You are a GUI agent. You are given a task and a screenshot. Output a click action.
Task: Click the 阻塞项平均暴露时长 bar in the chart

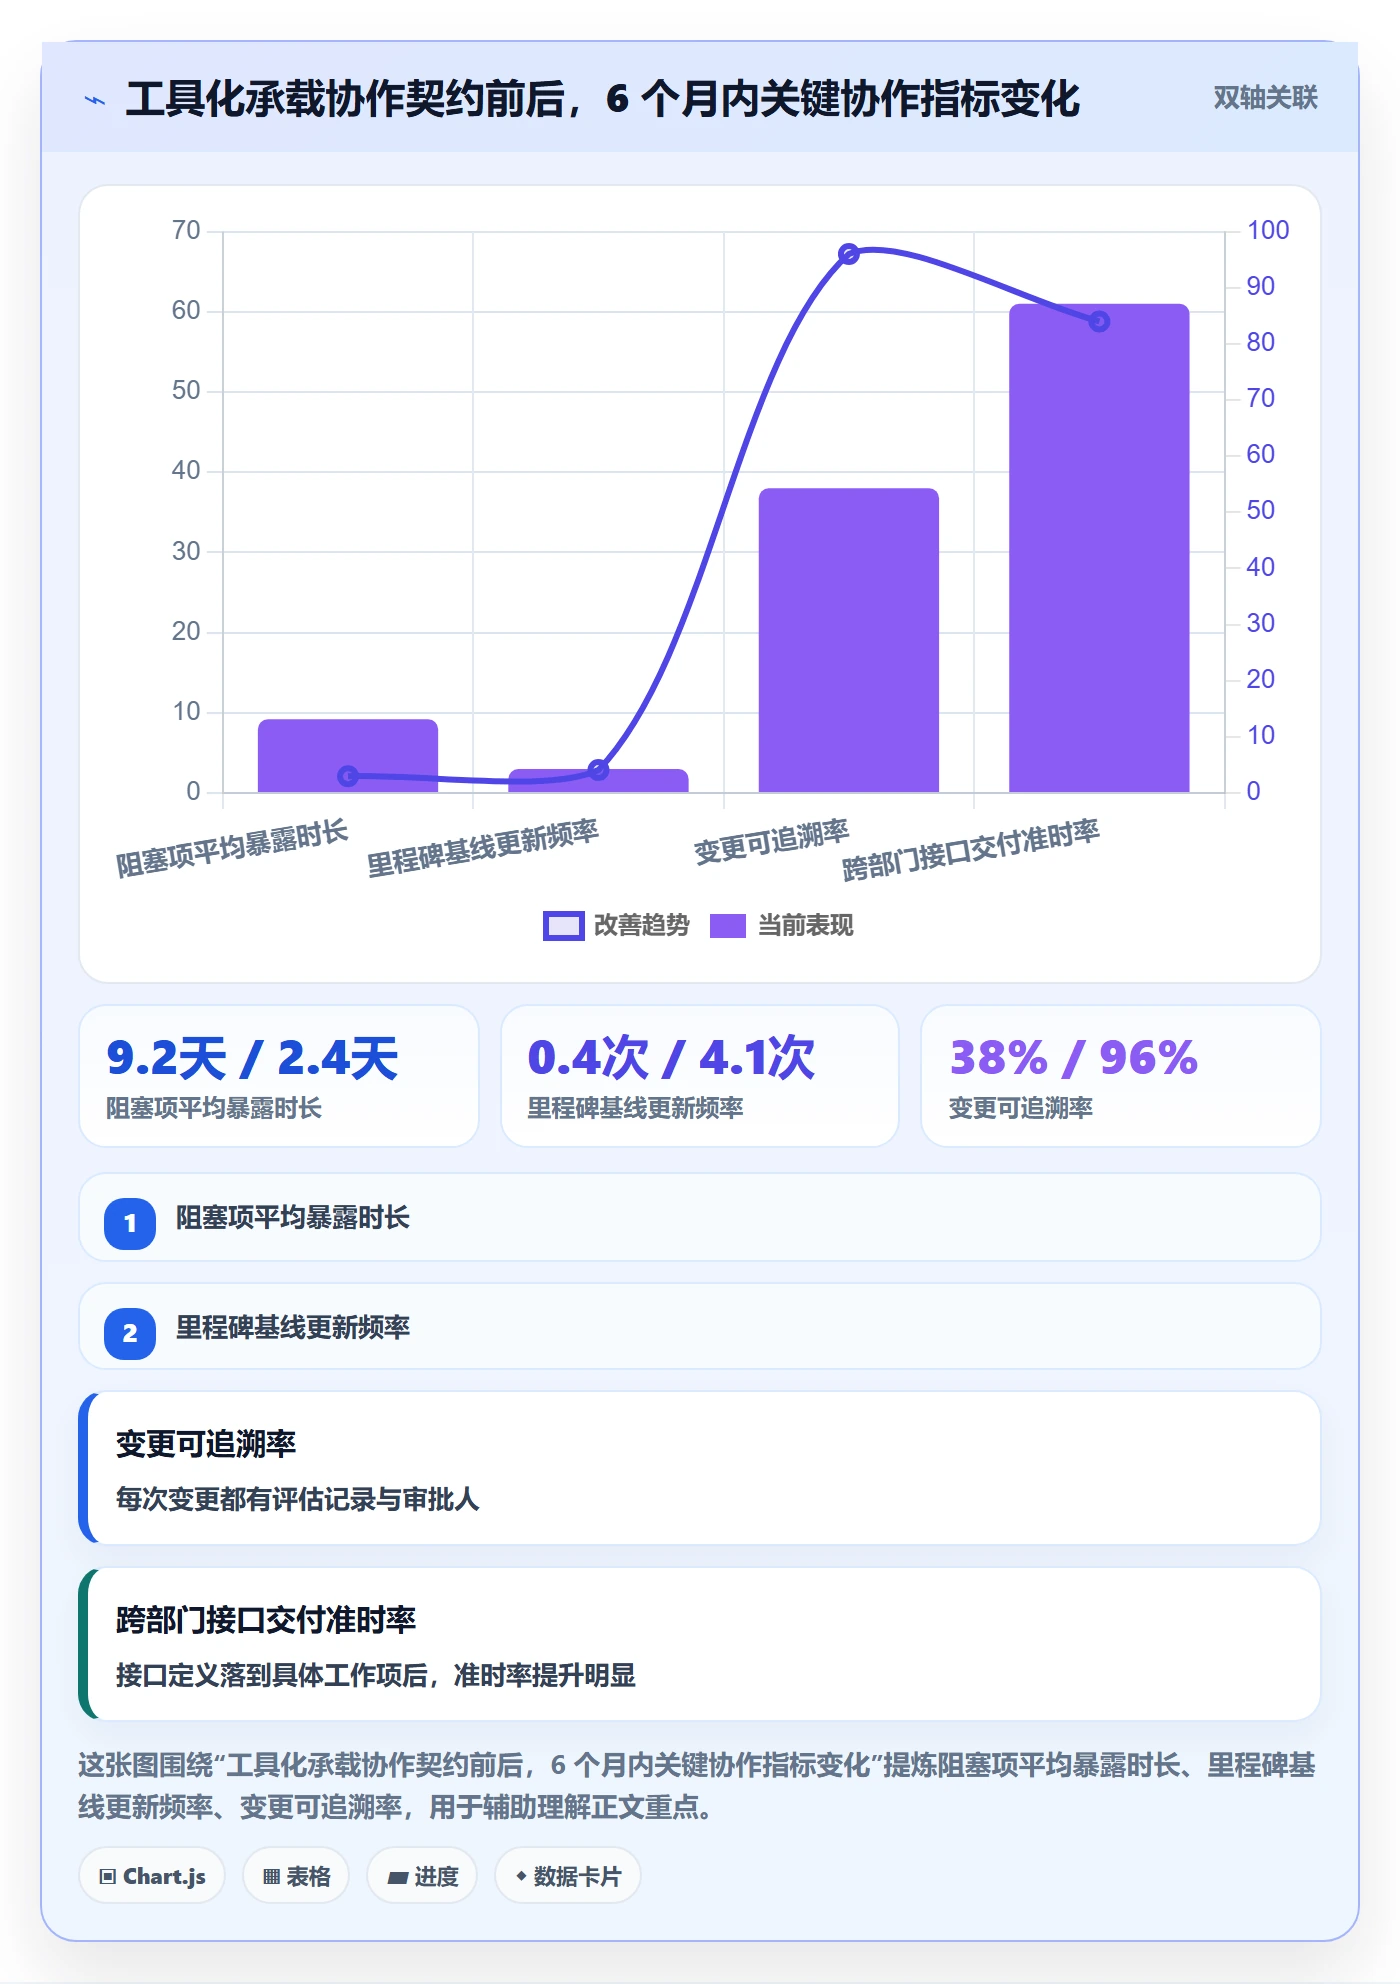[x=348, y=756]
